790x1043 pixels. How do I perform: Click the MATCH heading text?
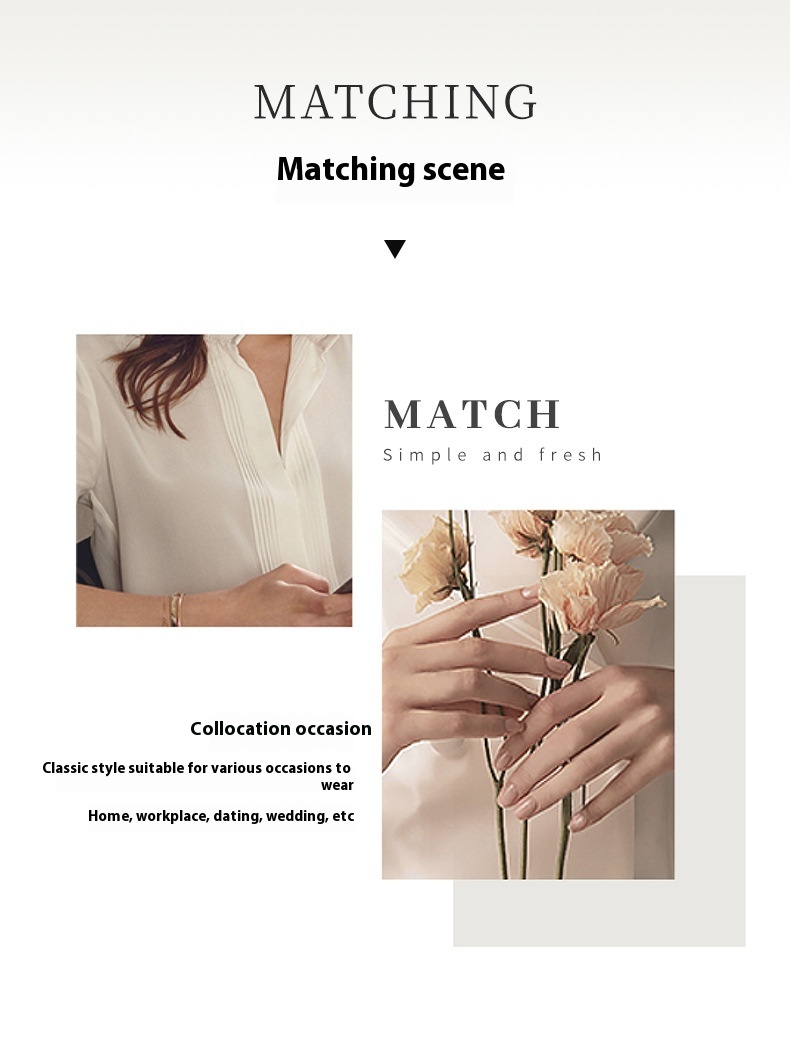click(473, 414)
